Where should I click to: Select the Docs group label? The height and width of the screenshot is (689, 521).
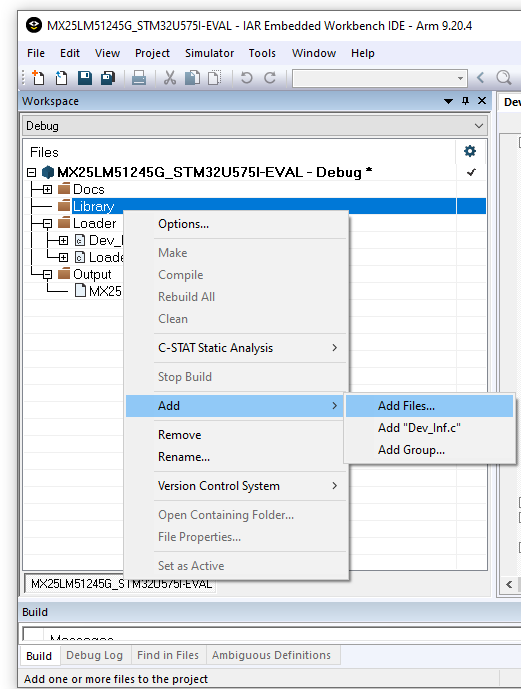[x=89, y=189]
